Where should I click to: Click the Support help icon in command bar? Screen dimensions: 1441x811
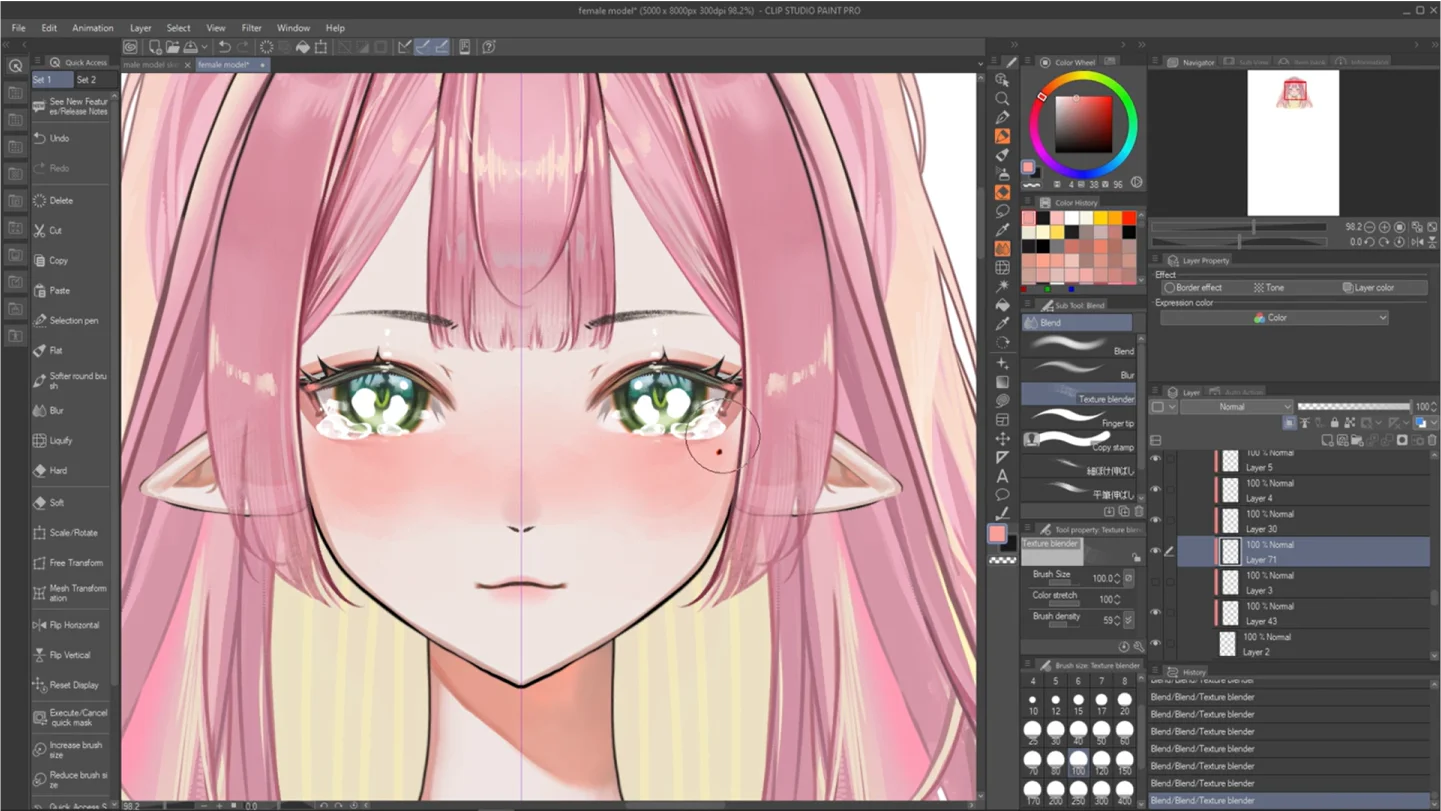[489, 47]
